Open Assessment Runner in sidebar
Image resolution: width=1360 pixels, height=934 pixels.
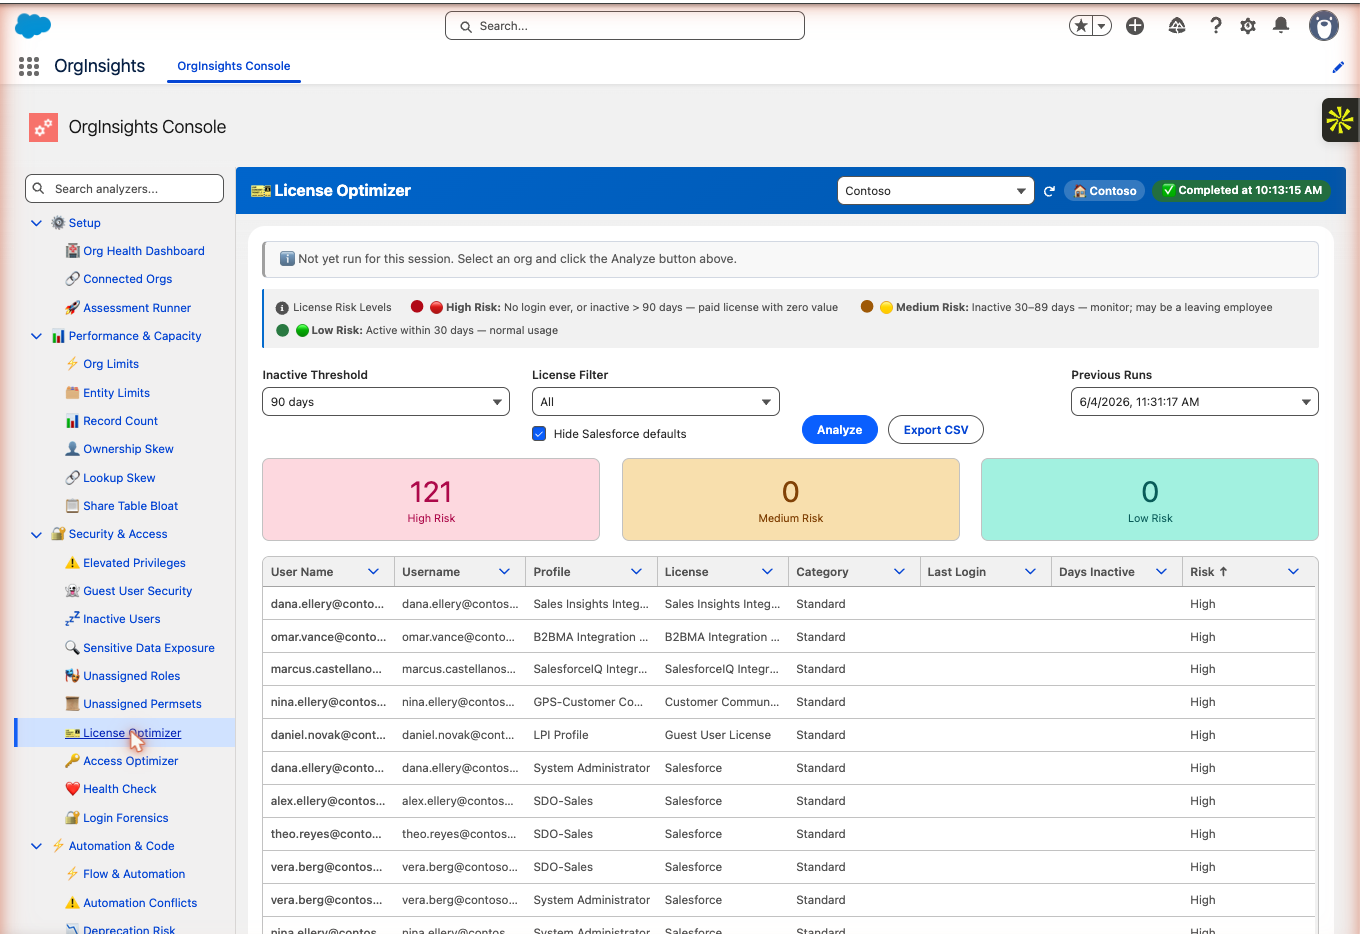tap(137, 308)
